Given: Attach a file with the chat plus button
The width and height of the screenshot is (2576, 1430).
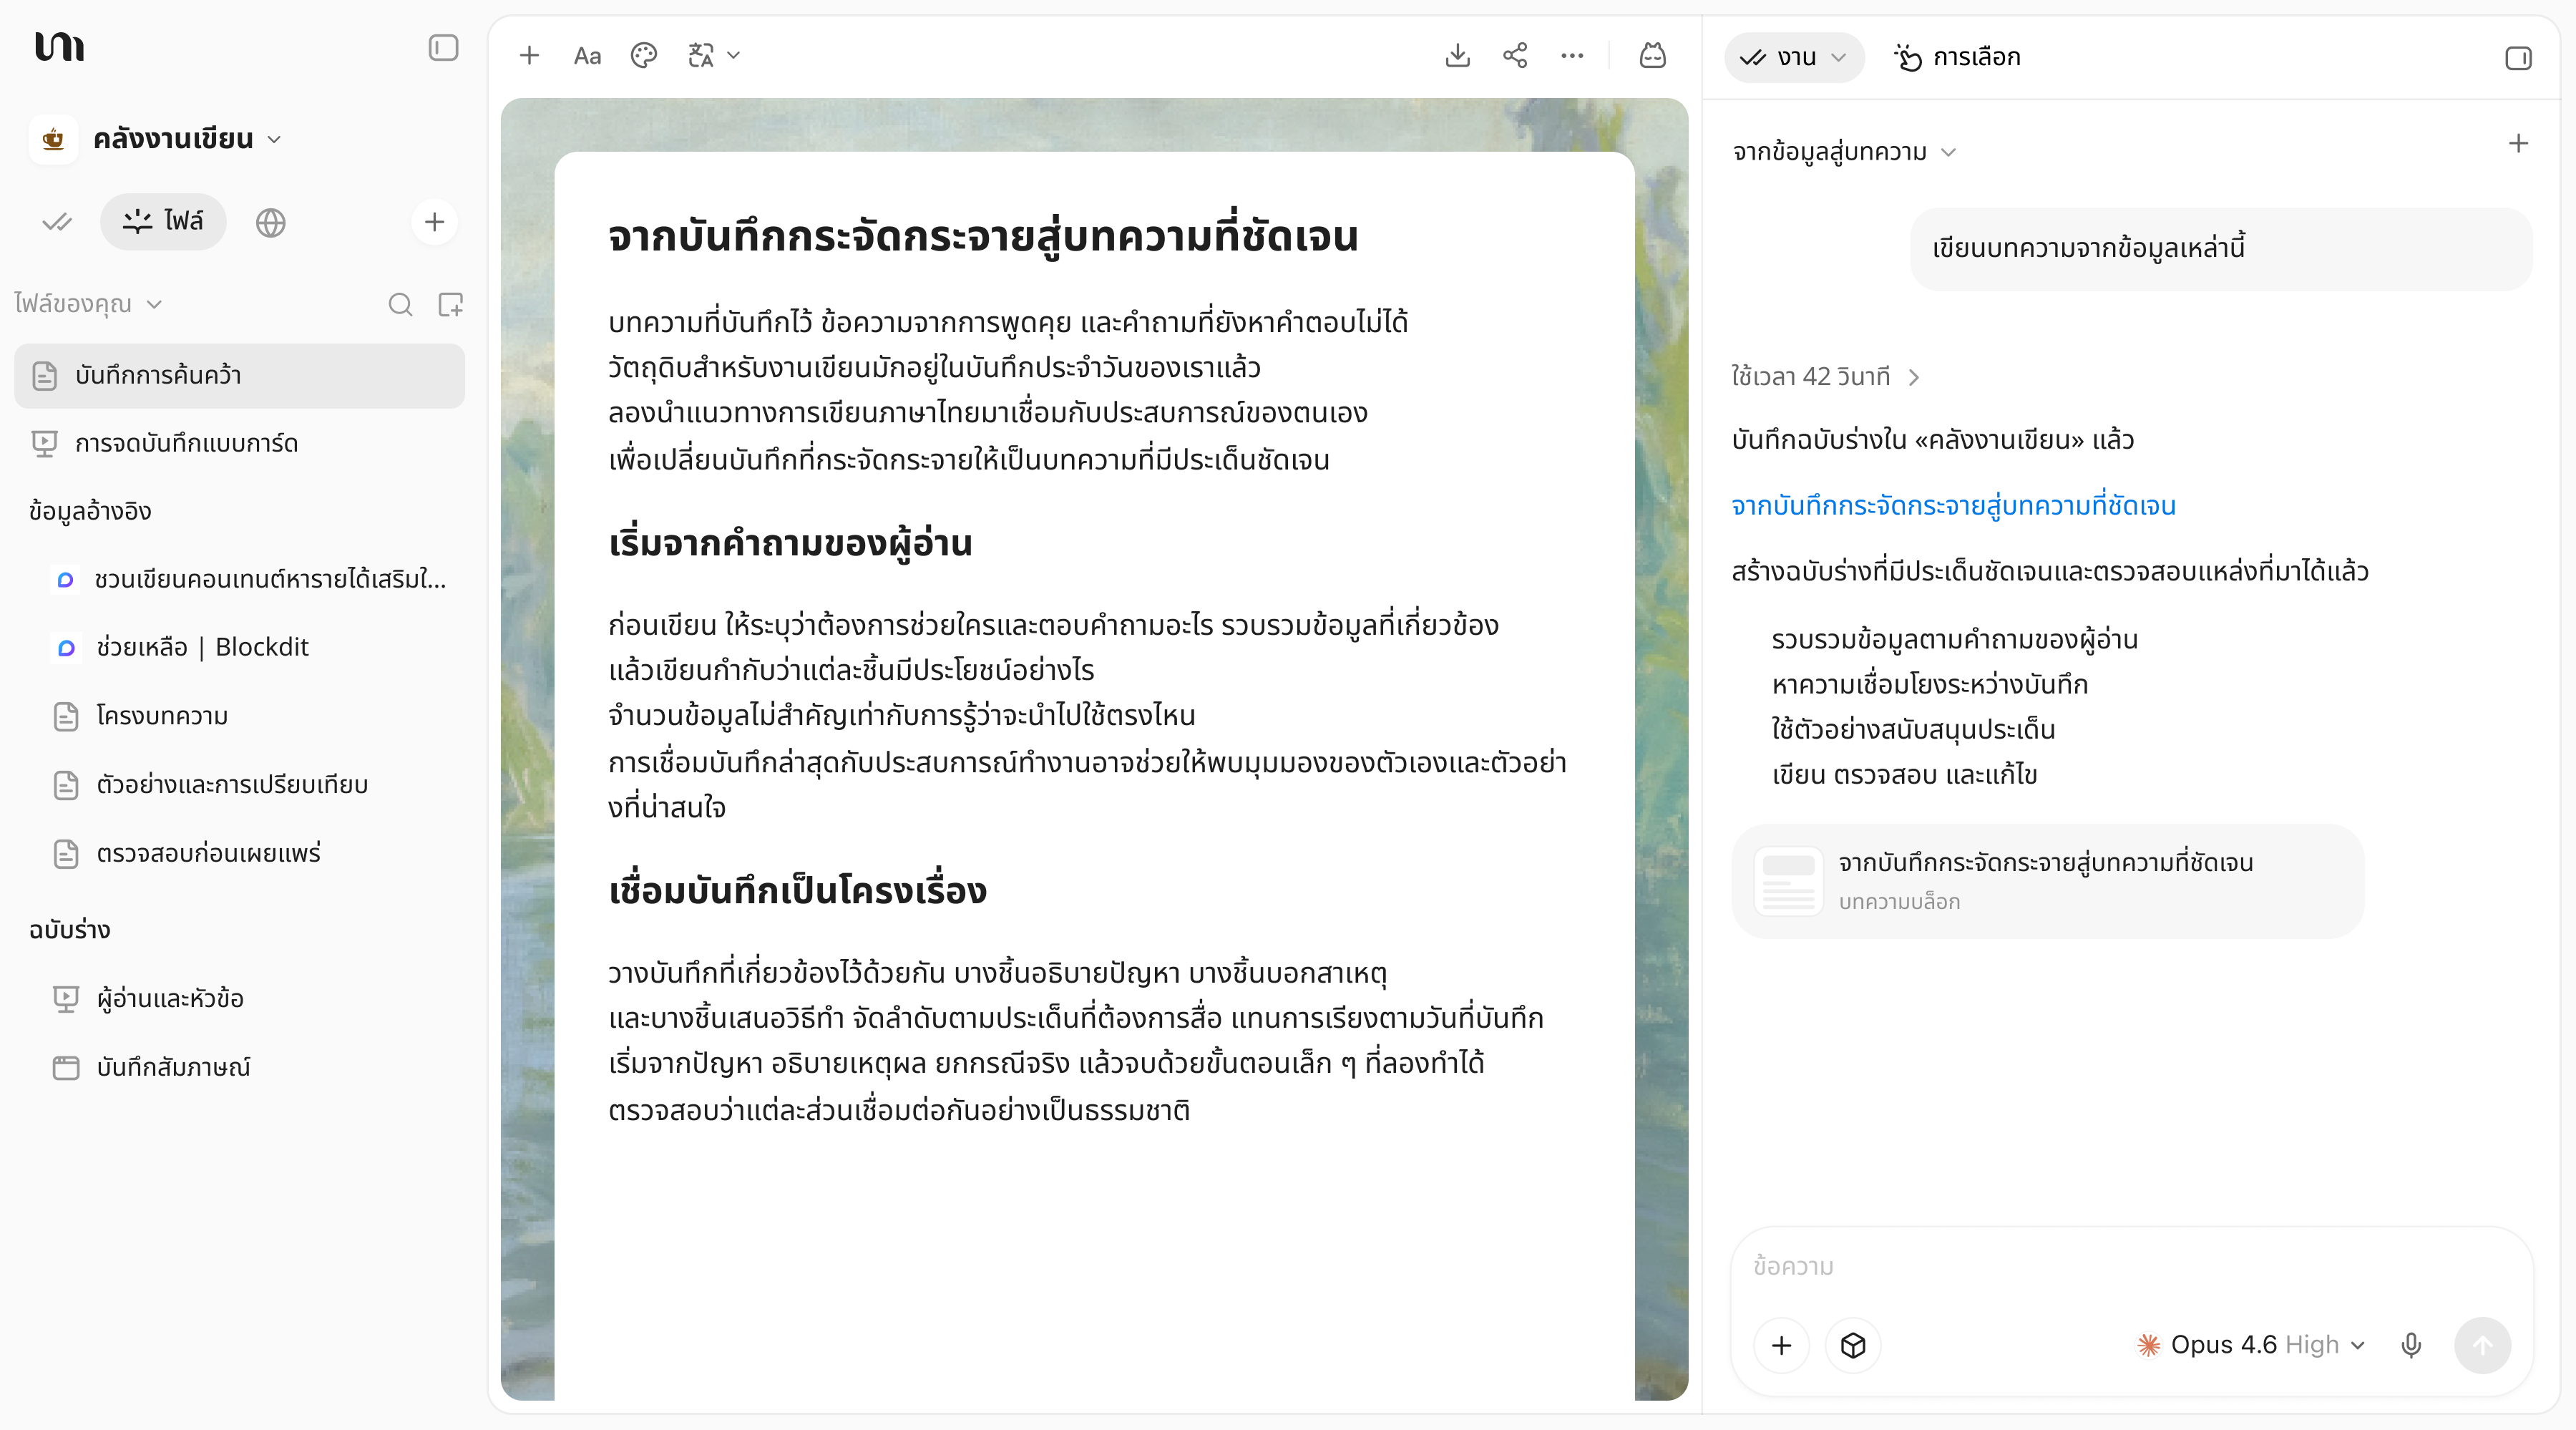Looking at the screenshot, I should click(x=1781, y=1346).
